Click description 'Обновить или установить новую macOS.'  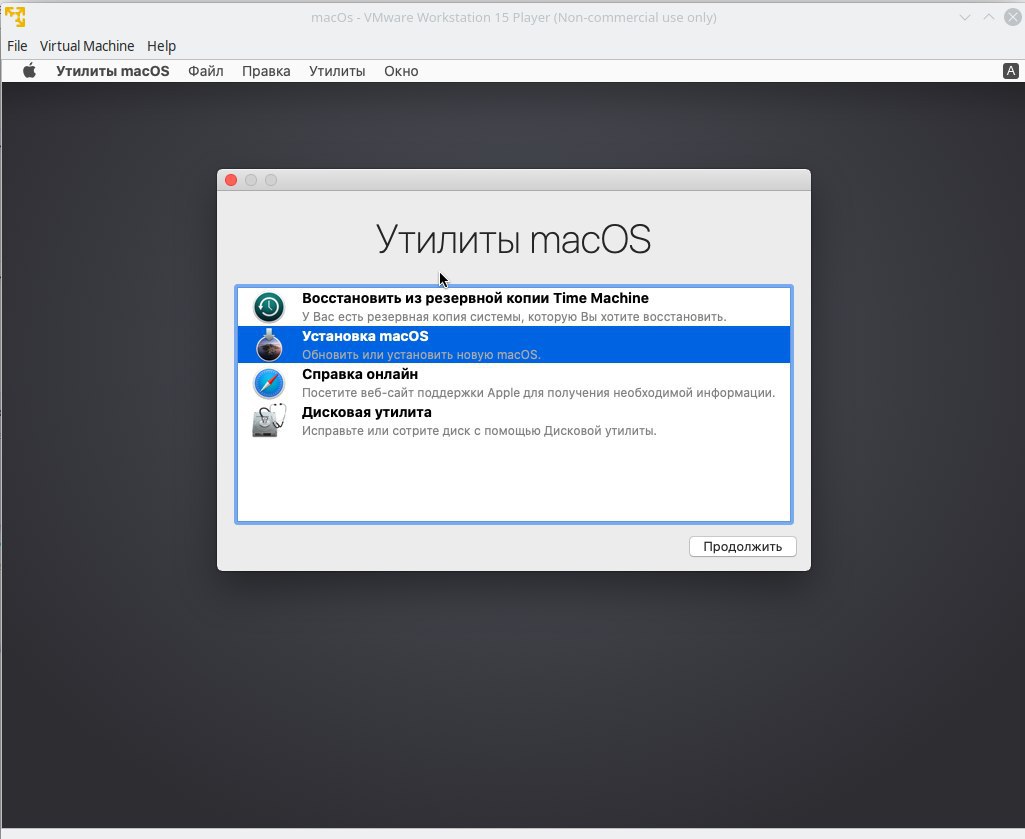pos(421,355)
